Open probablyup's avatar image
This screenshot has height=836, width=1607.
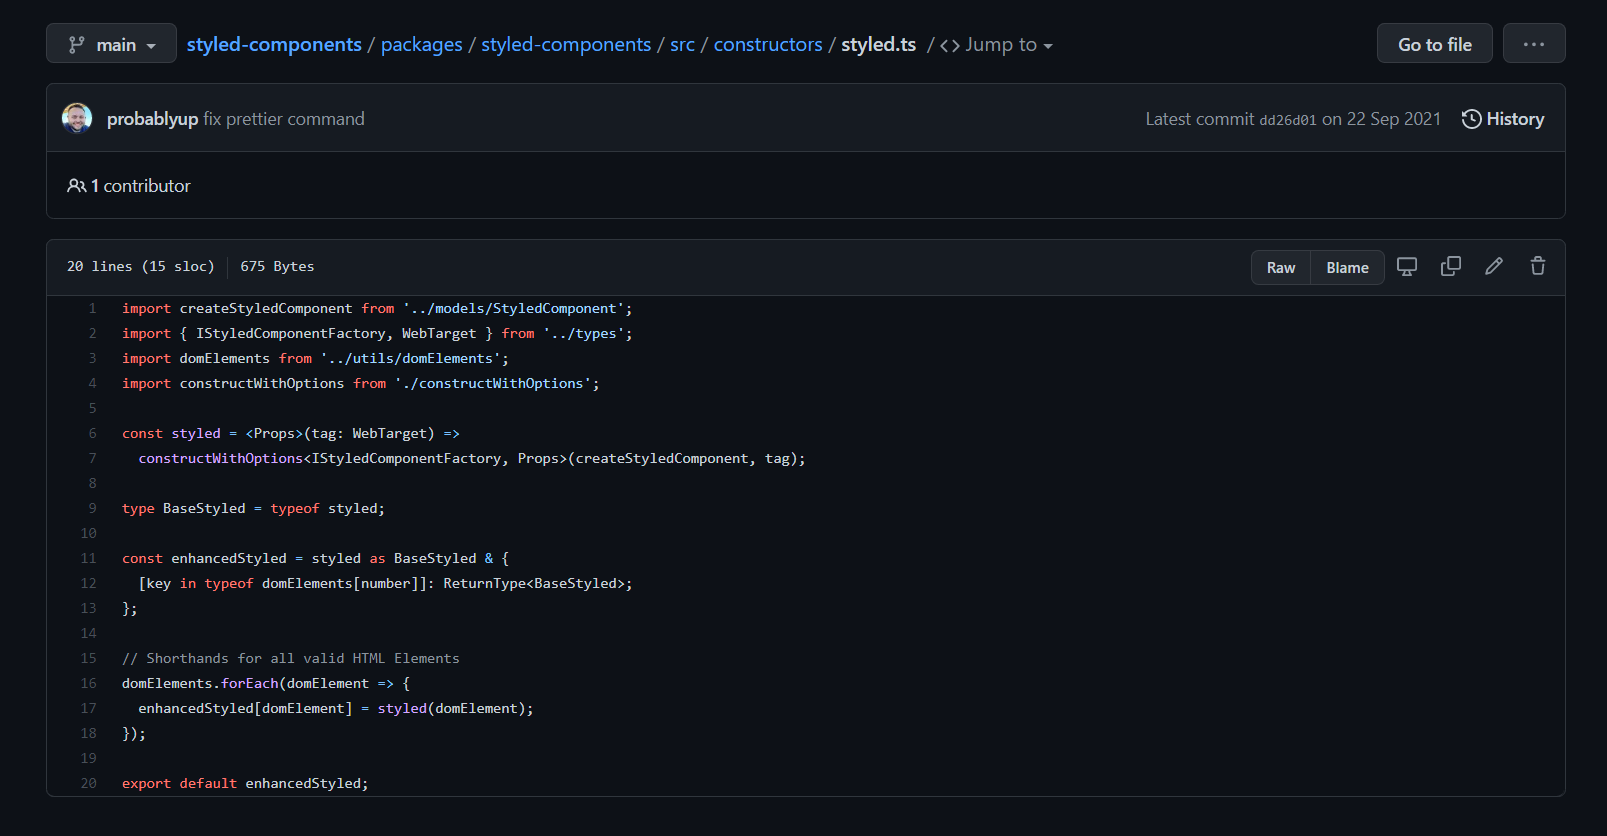pyautogui.click(x=77, y=118)
